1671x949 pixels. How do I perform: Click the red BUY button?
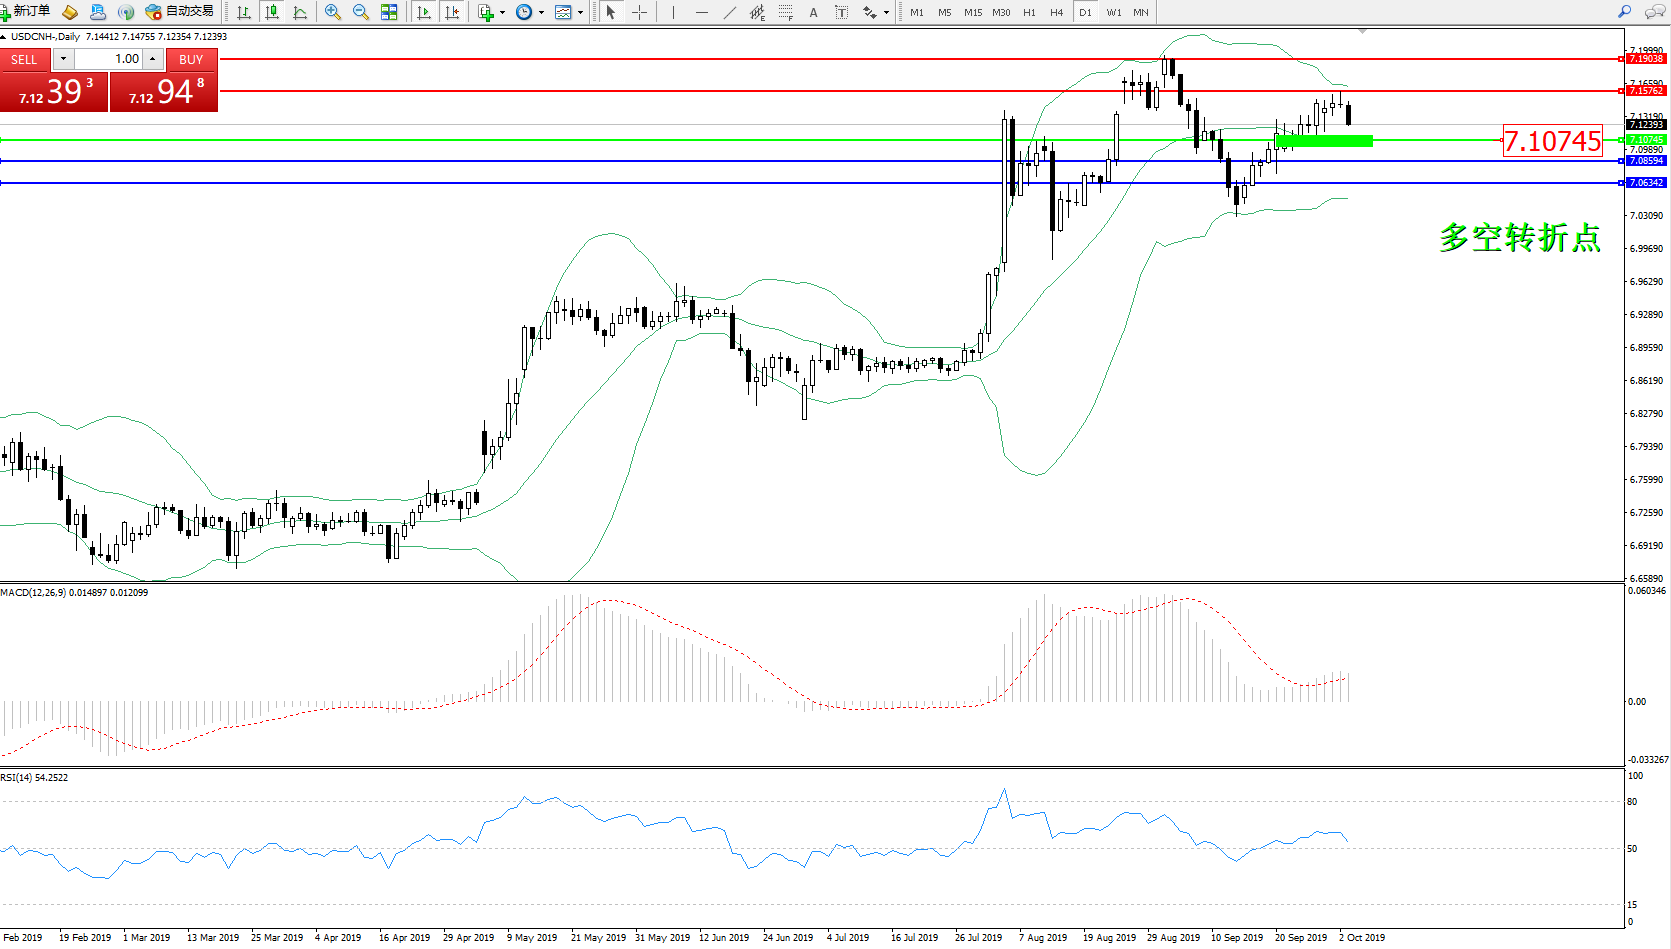pos(191,60)
